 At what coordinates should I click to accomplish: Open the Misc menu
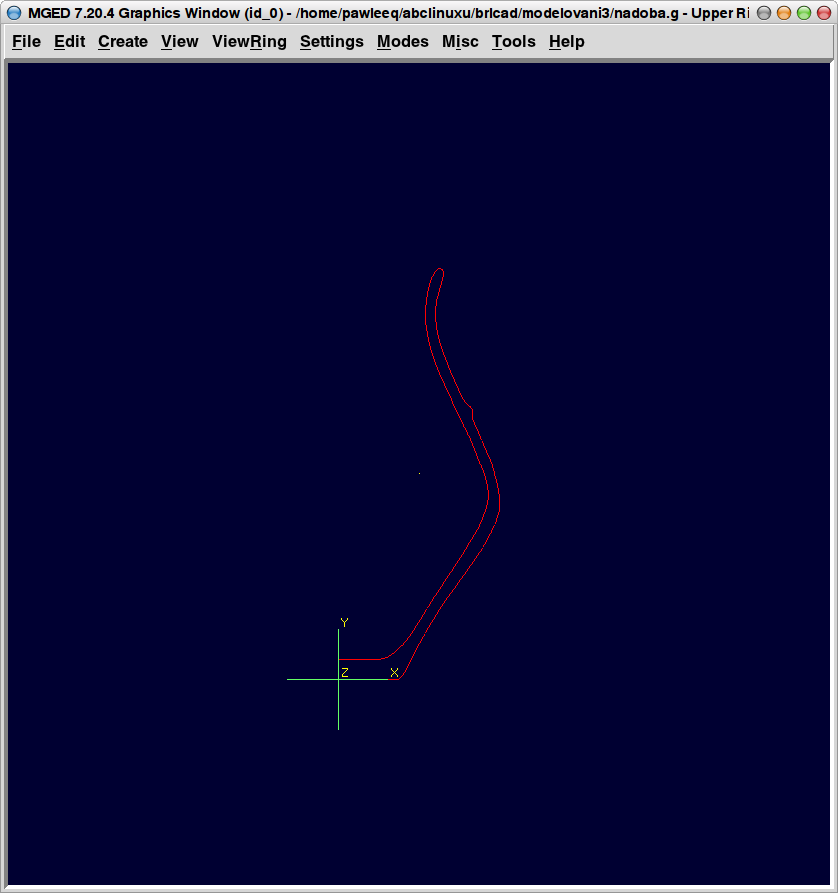coord(460,42)
